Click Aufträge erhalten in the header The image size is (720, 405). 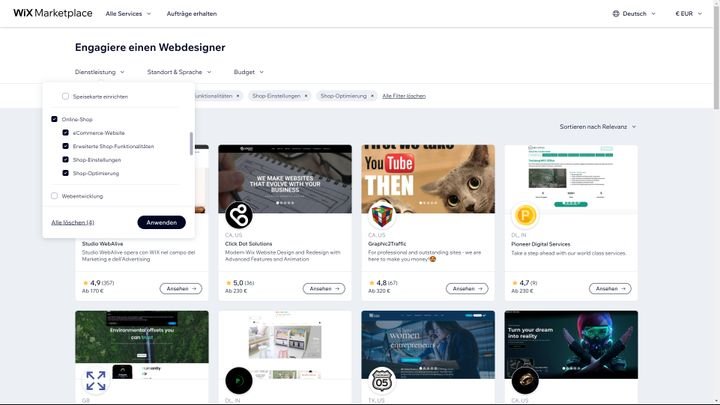(x=191, y=14)
